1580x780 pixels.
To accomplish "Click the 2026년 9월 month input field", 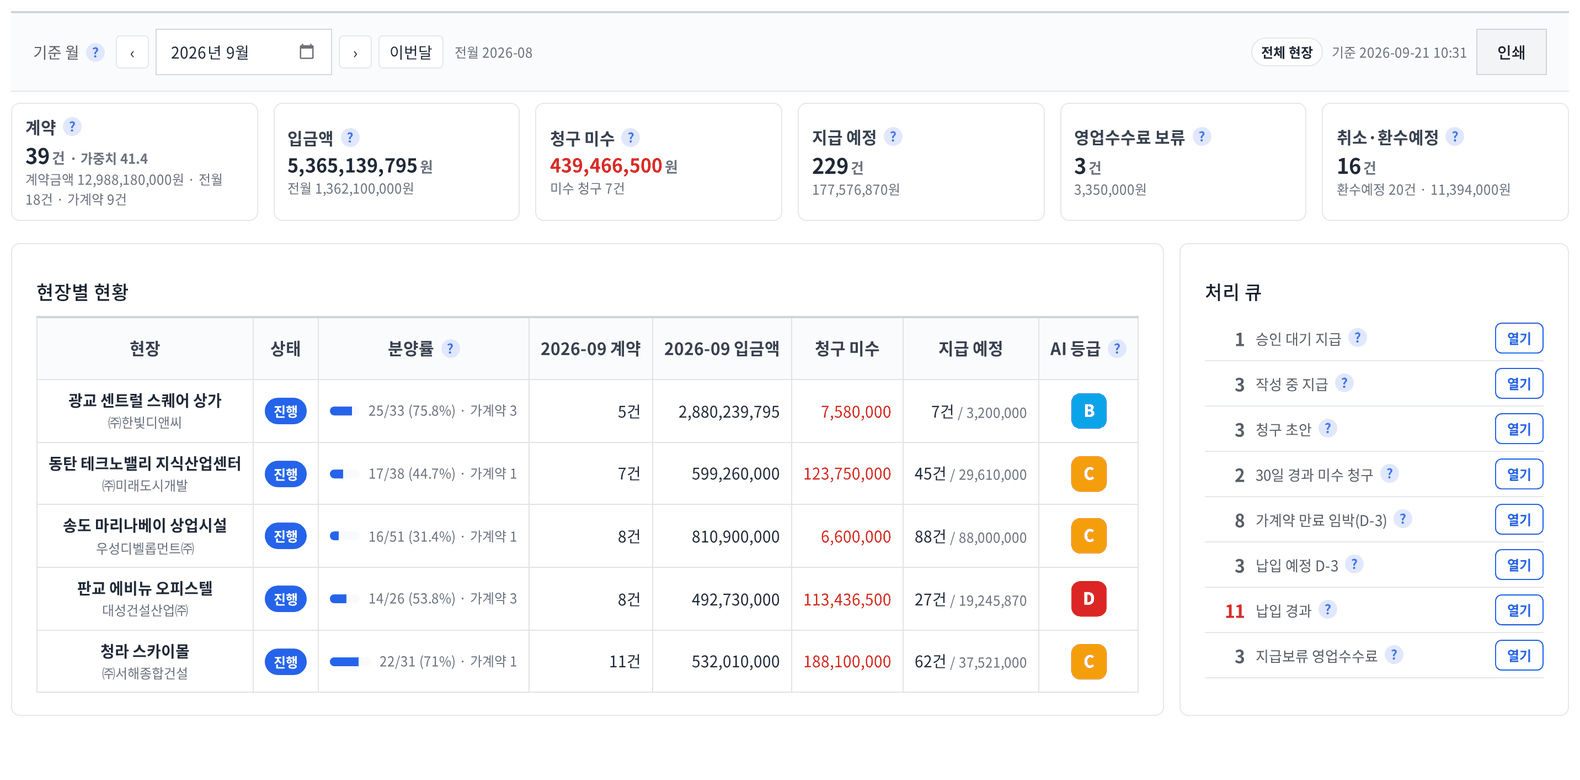I will (x=243, y=52).
